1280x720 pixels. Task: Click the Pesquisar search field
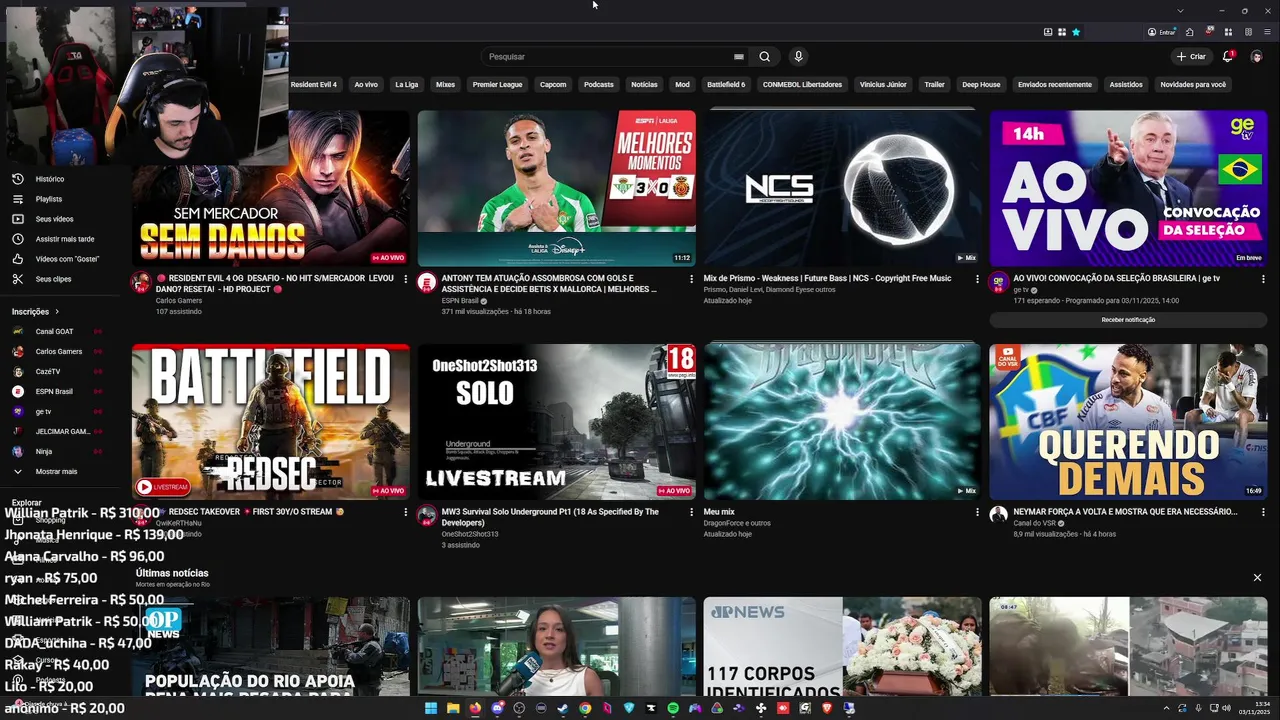point(609,57)
